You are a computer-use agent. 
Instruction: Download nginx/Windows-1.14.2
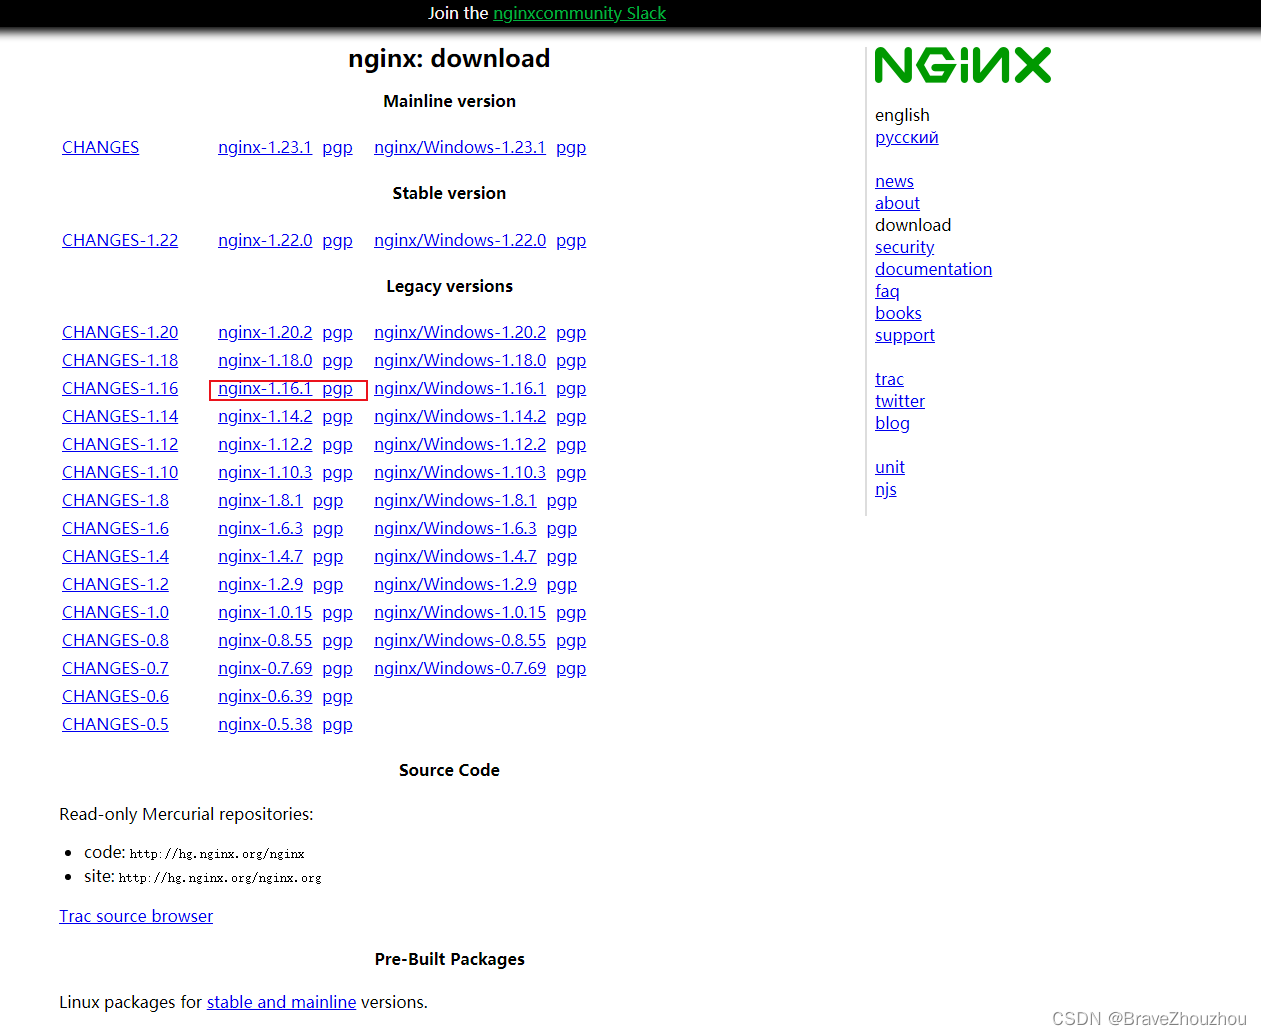click(460, 416)
